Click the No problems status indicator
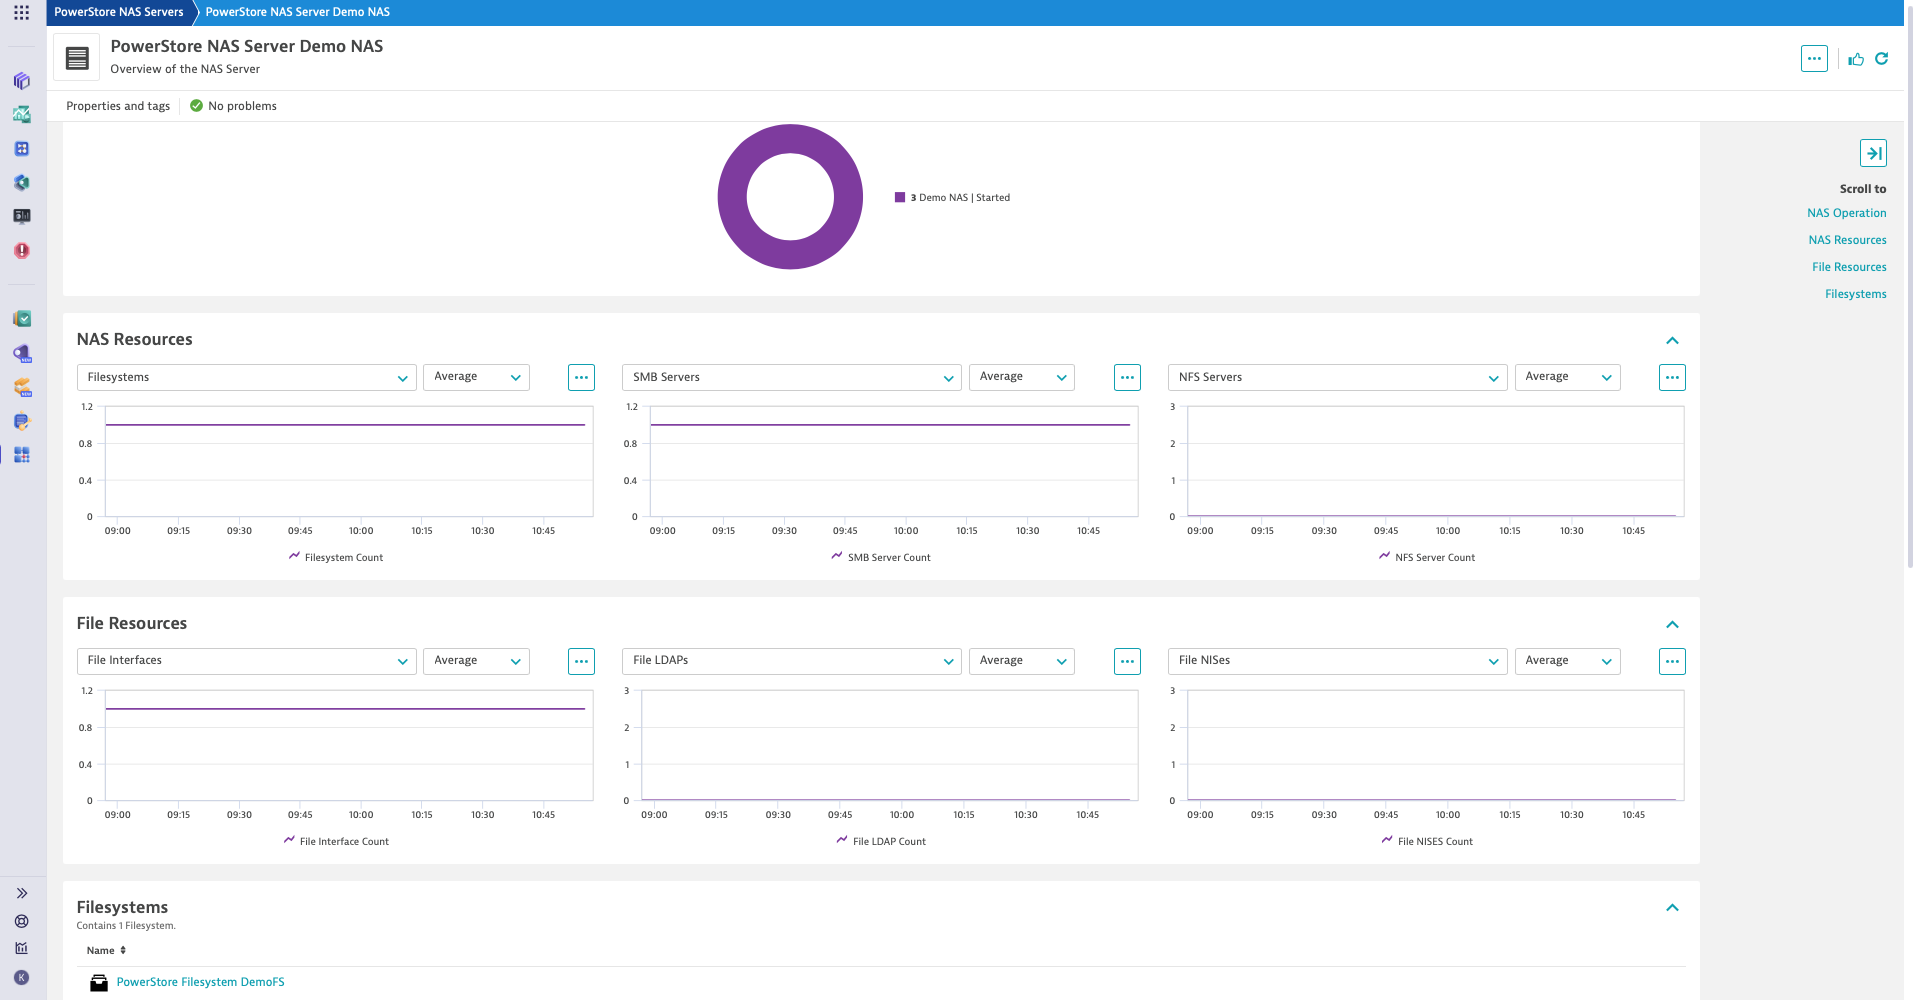 click(233, 106)
